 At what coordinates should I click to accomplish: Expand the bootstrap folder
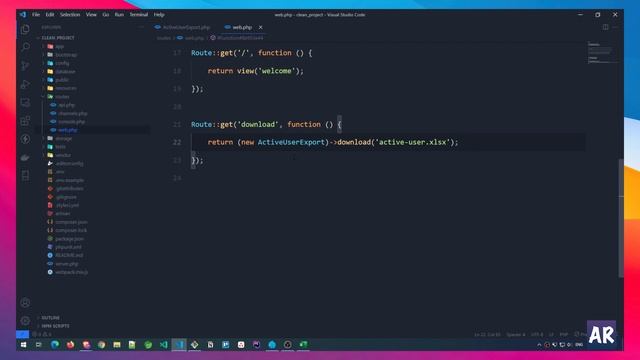click(66, 55)
